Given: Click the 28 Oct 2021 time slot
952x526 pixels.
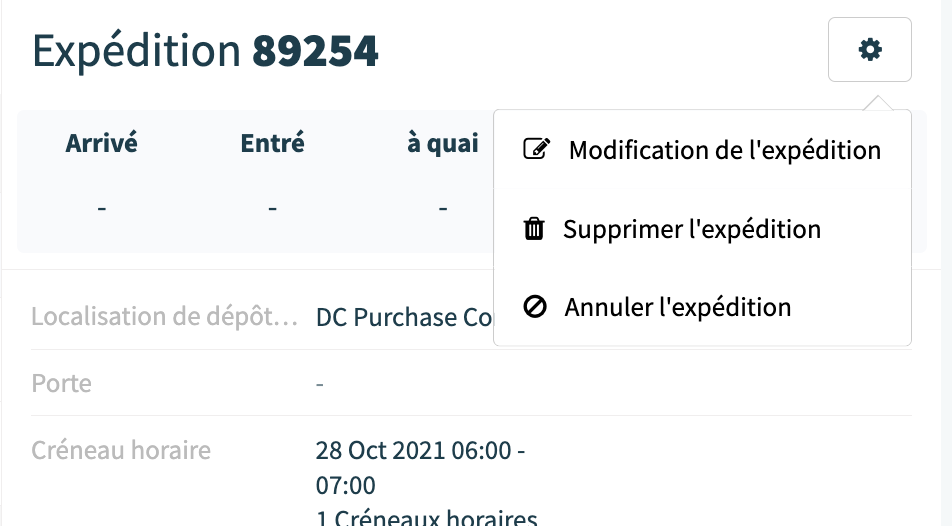Looking at the screenshot, I should [x=420, y=468].
